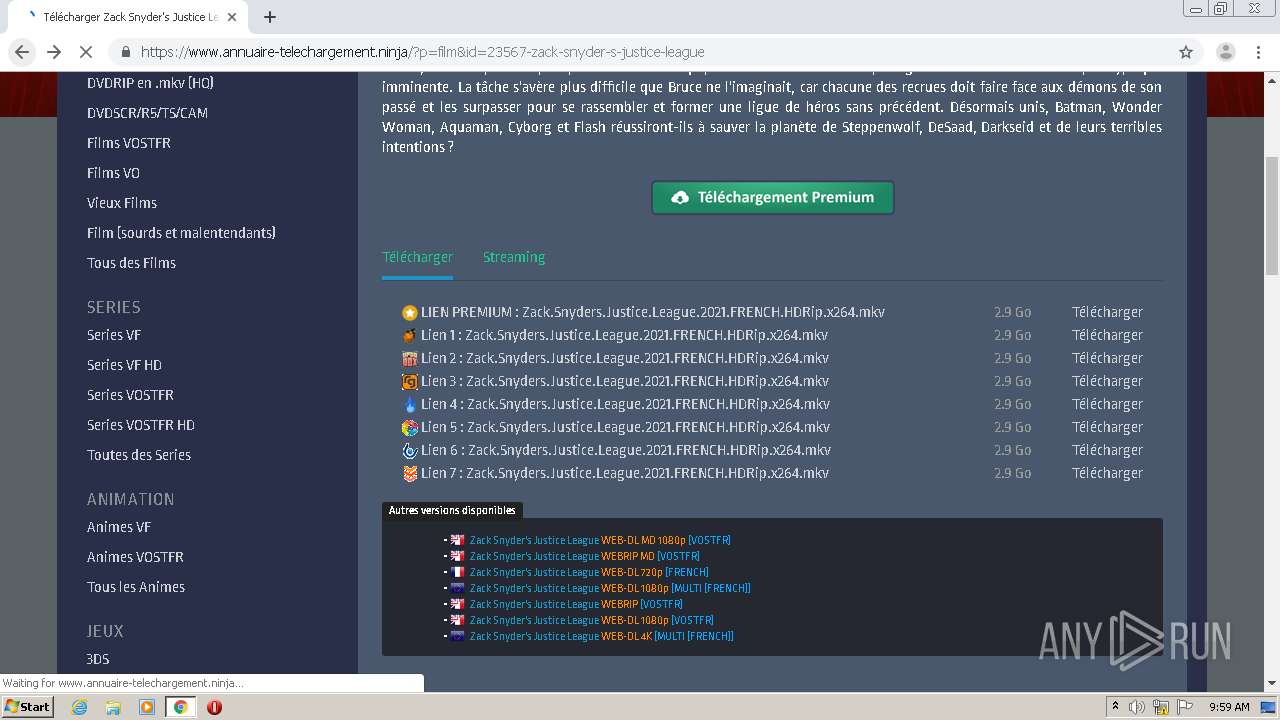Click the flag icon beside WEB-DL 720p [FRENCH]

(x=457, y=572)
